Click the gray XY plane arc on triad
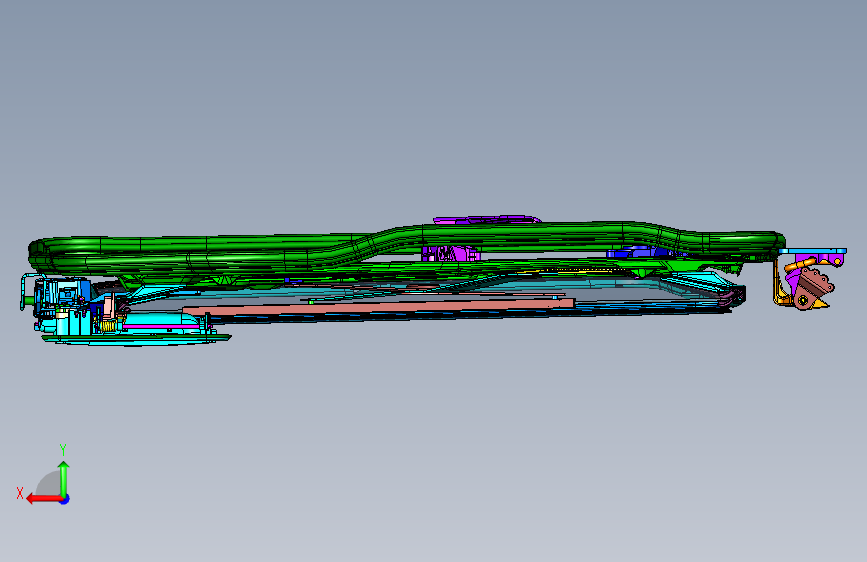867x562 pixels. click(48, 483)
